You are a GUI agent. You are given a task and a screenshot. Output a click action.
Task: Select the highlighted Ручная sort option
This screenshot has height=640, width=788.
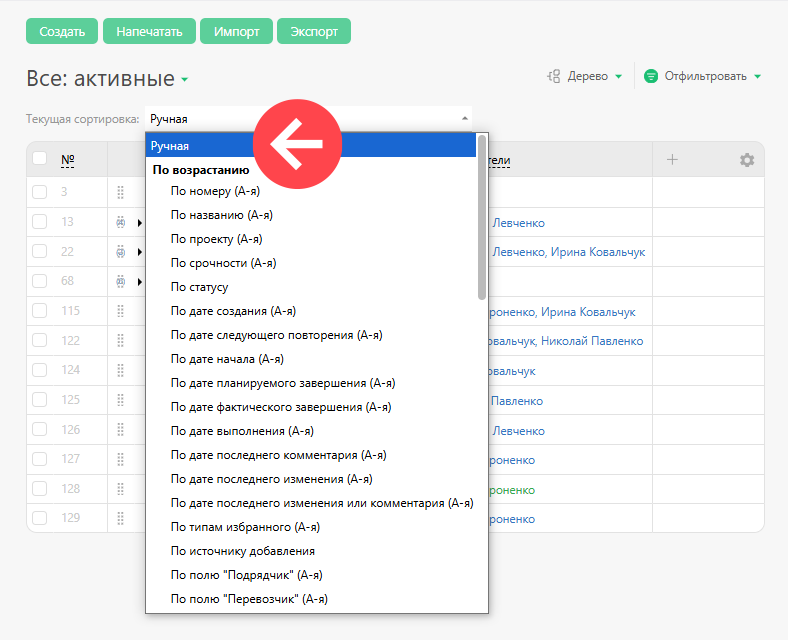coord(311,146)
